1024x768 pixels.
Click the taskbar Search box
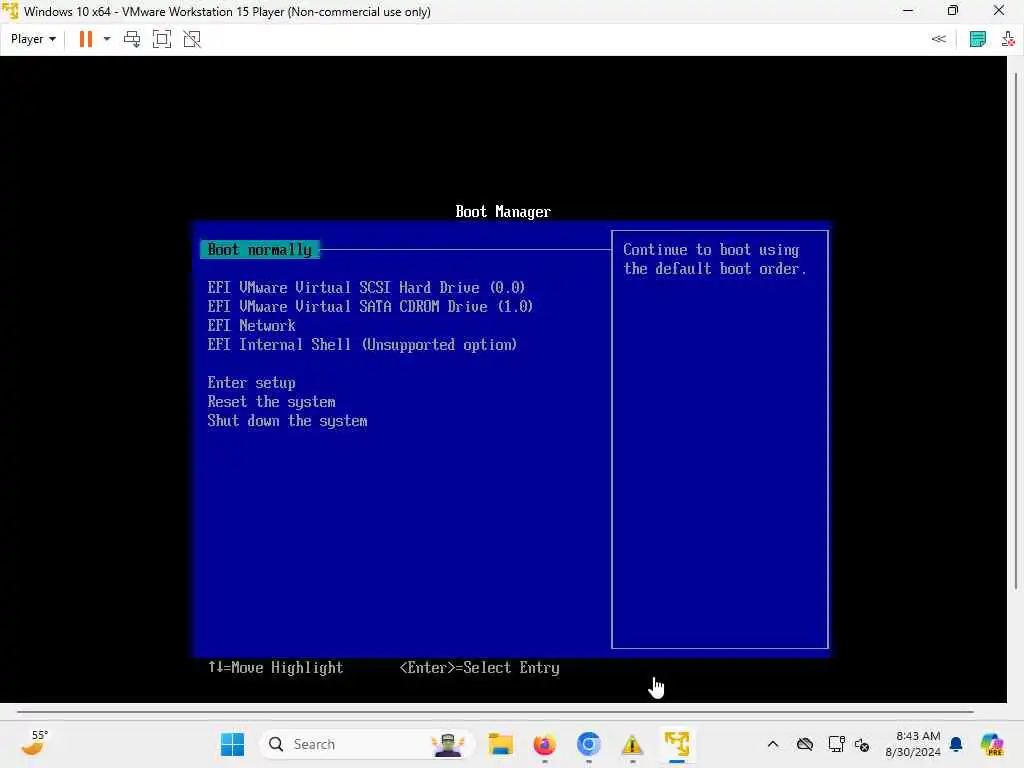(x=366, y=744)
